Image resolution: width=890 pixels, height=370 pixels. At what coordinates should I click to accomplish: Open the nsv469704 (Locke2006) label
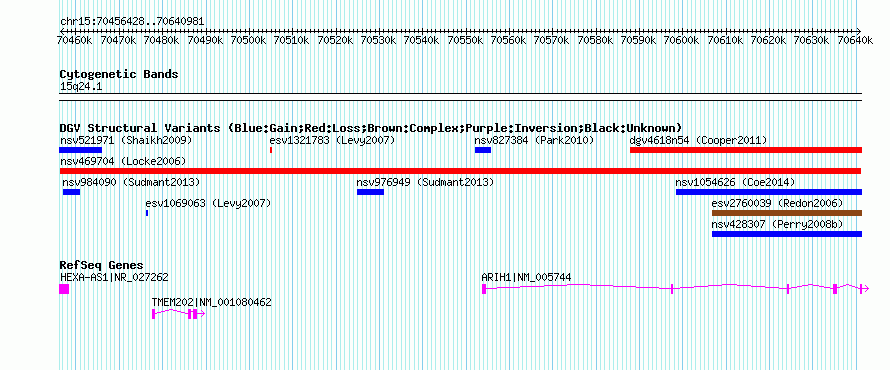[x=123, y=161]
